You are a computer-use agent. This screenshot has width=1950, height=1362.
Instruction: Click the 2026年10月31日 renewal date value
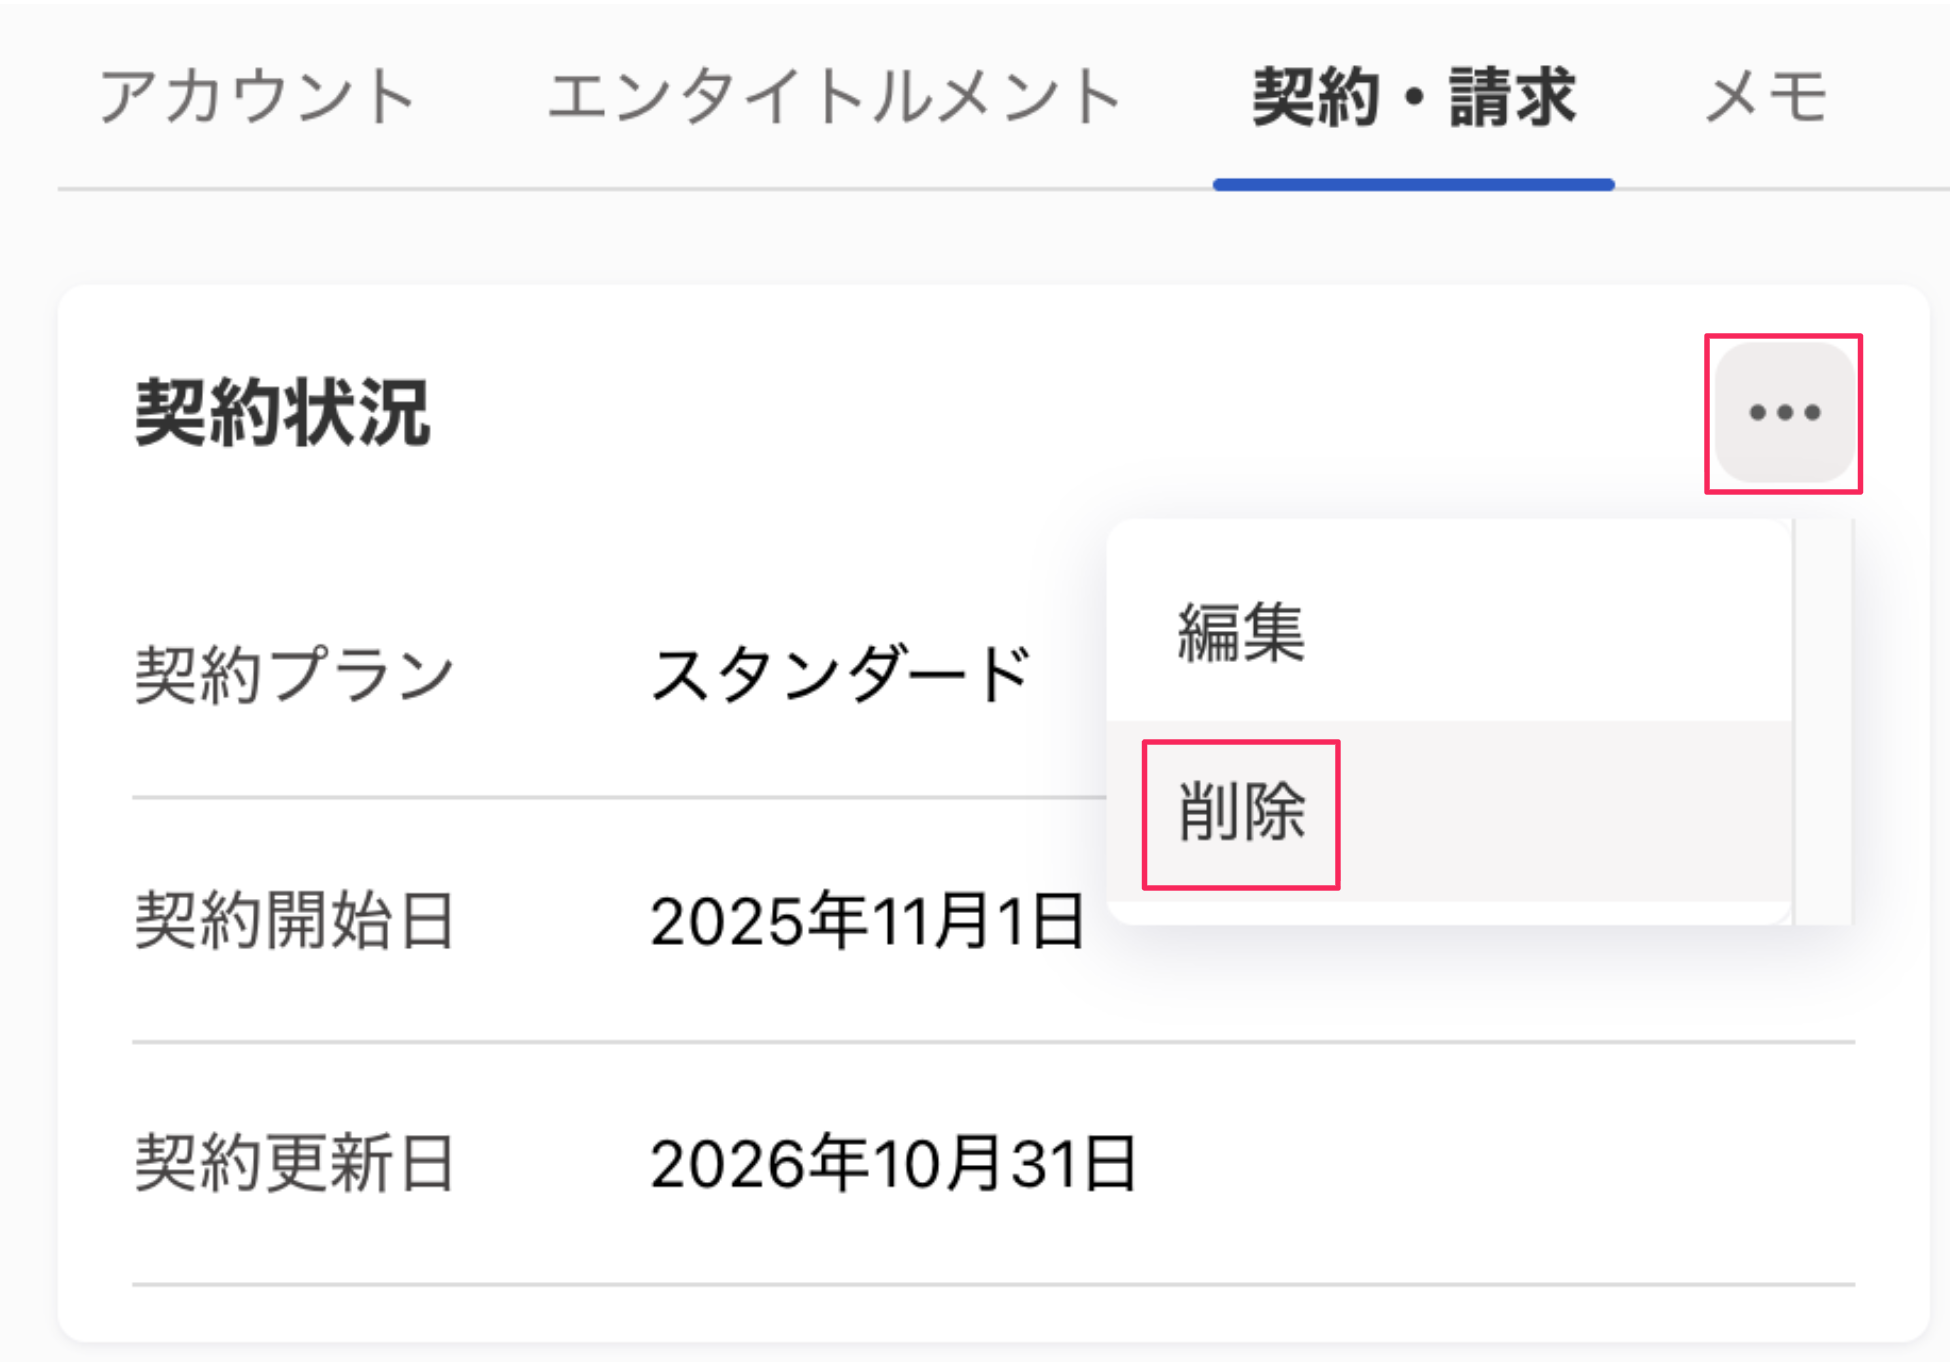click(x=893, y=1163)
